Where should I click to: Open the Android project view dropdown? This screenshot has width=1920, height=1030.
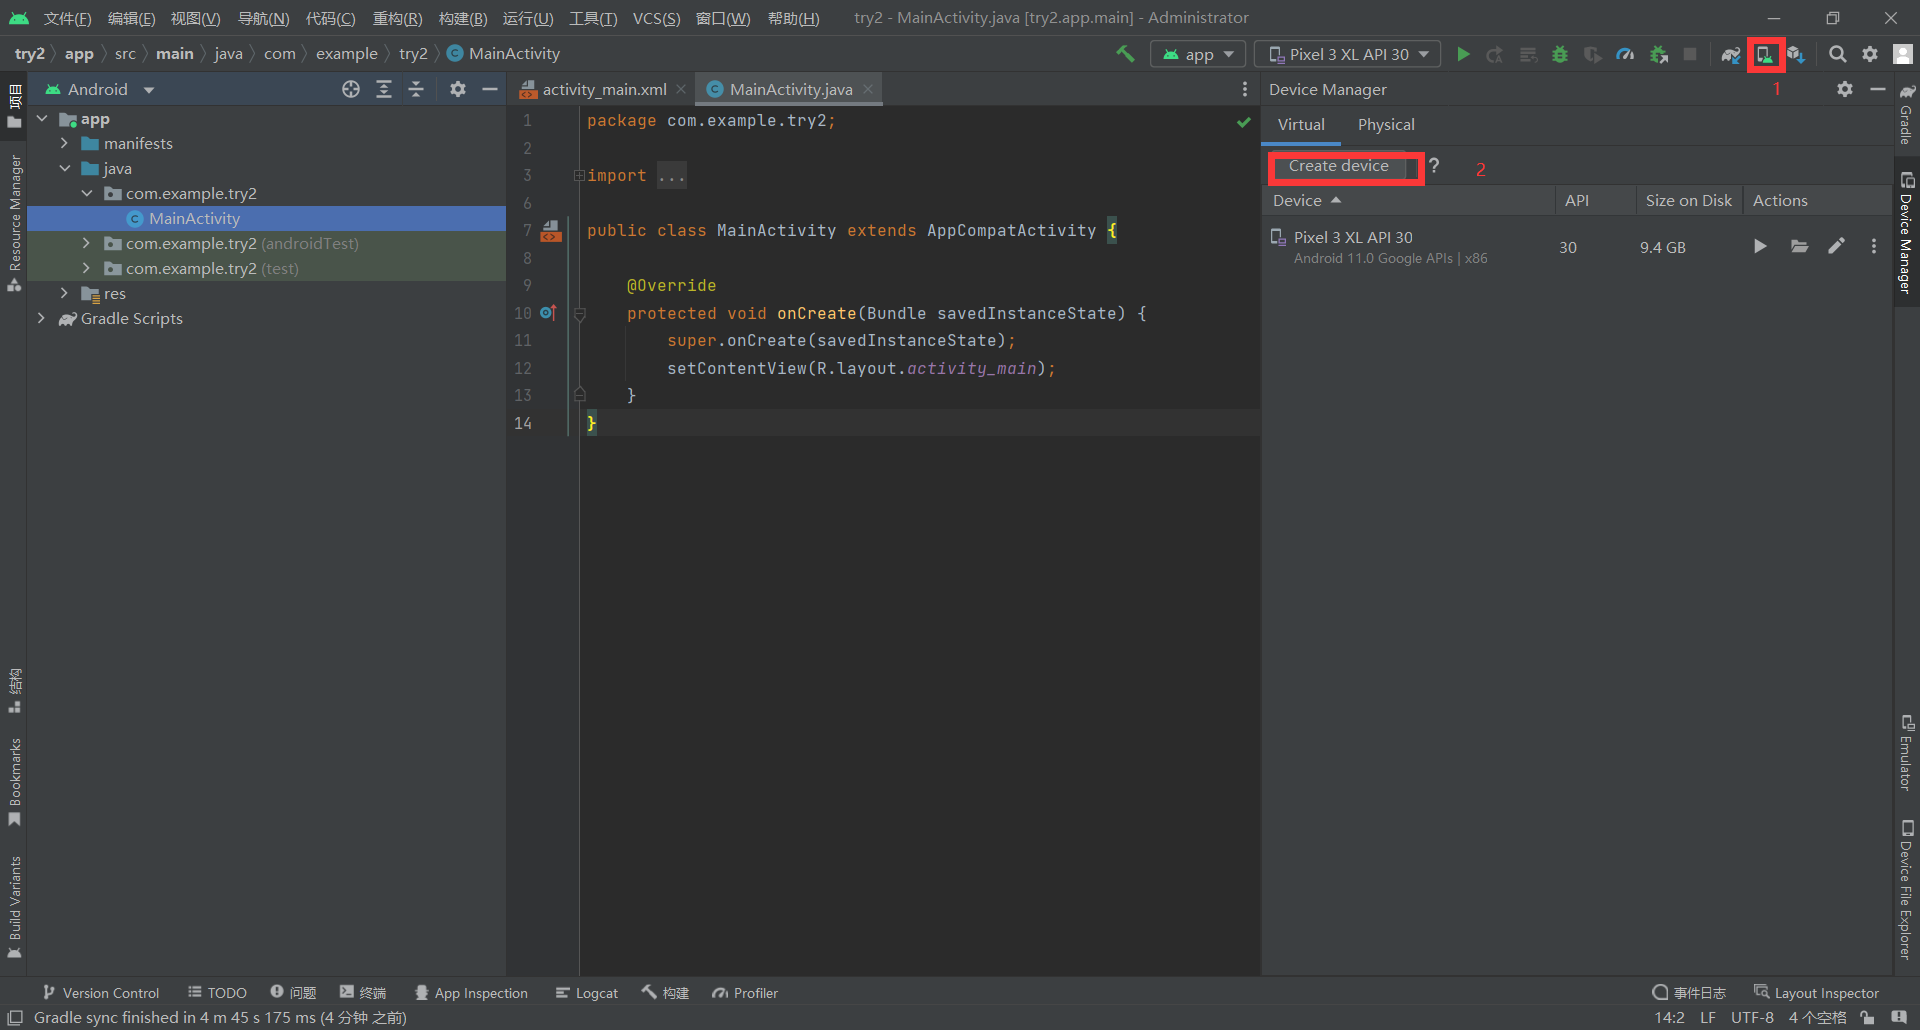click(x=100, y=89)
